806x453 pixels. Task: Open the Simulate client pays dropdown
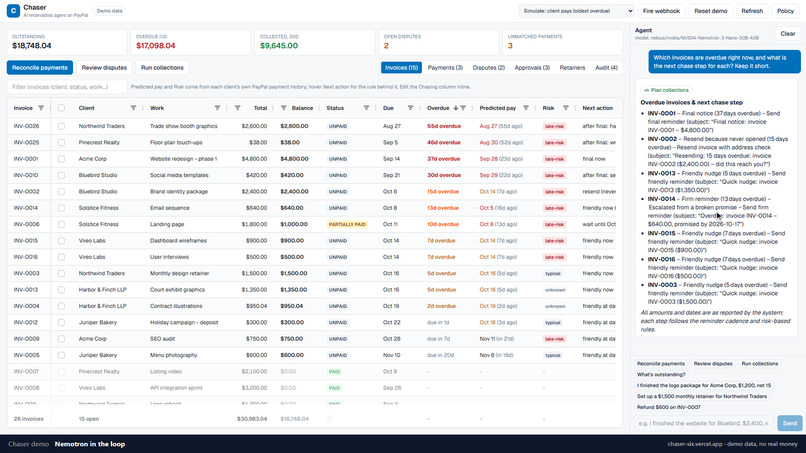tap(576, 11)
